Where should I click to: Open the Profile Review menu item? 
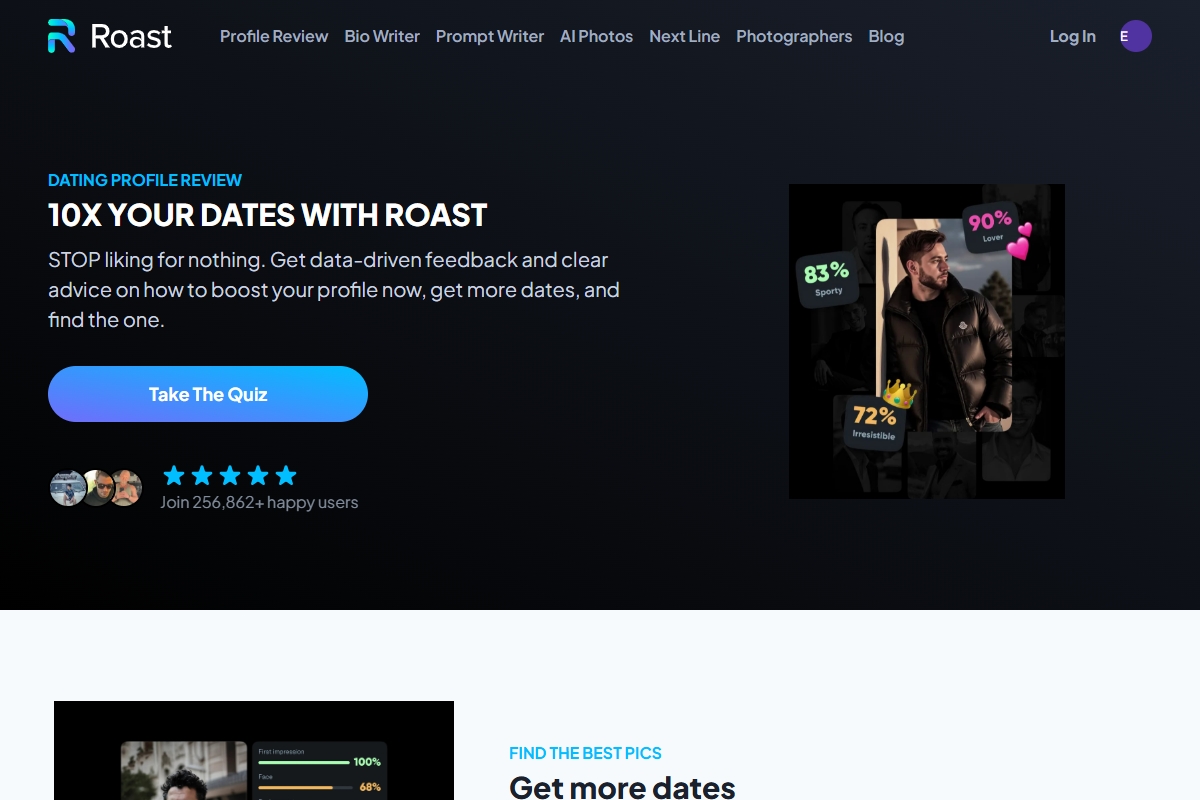[x=274, y=36]
